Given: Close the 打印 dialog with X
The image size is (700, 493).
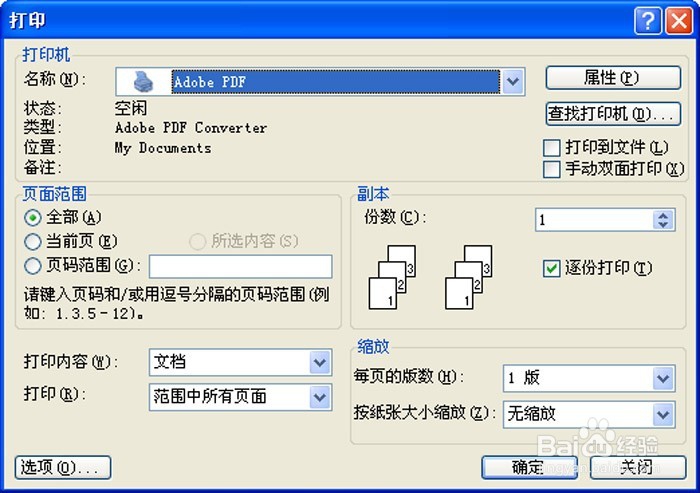Looking at the screenshot, I should click(x=679, y=21).
